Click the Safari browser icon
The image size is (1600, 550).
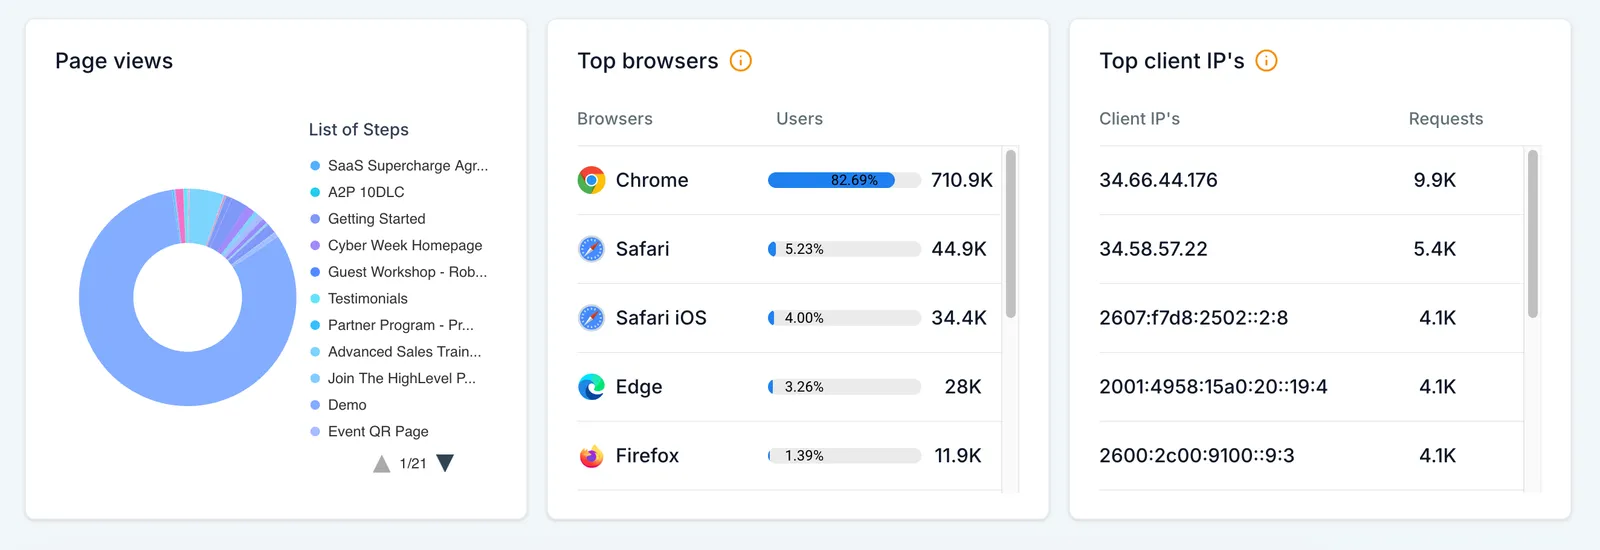click(x=591, y=249)
